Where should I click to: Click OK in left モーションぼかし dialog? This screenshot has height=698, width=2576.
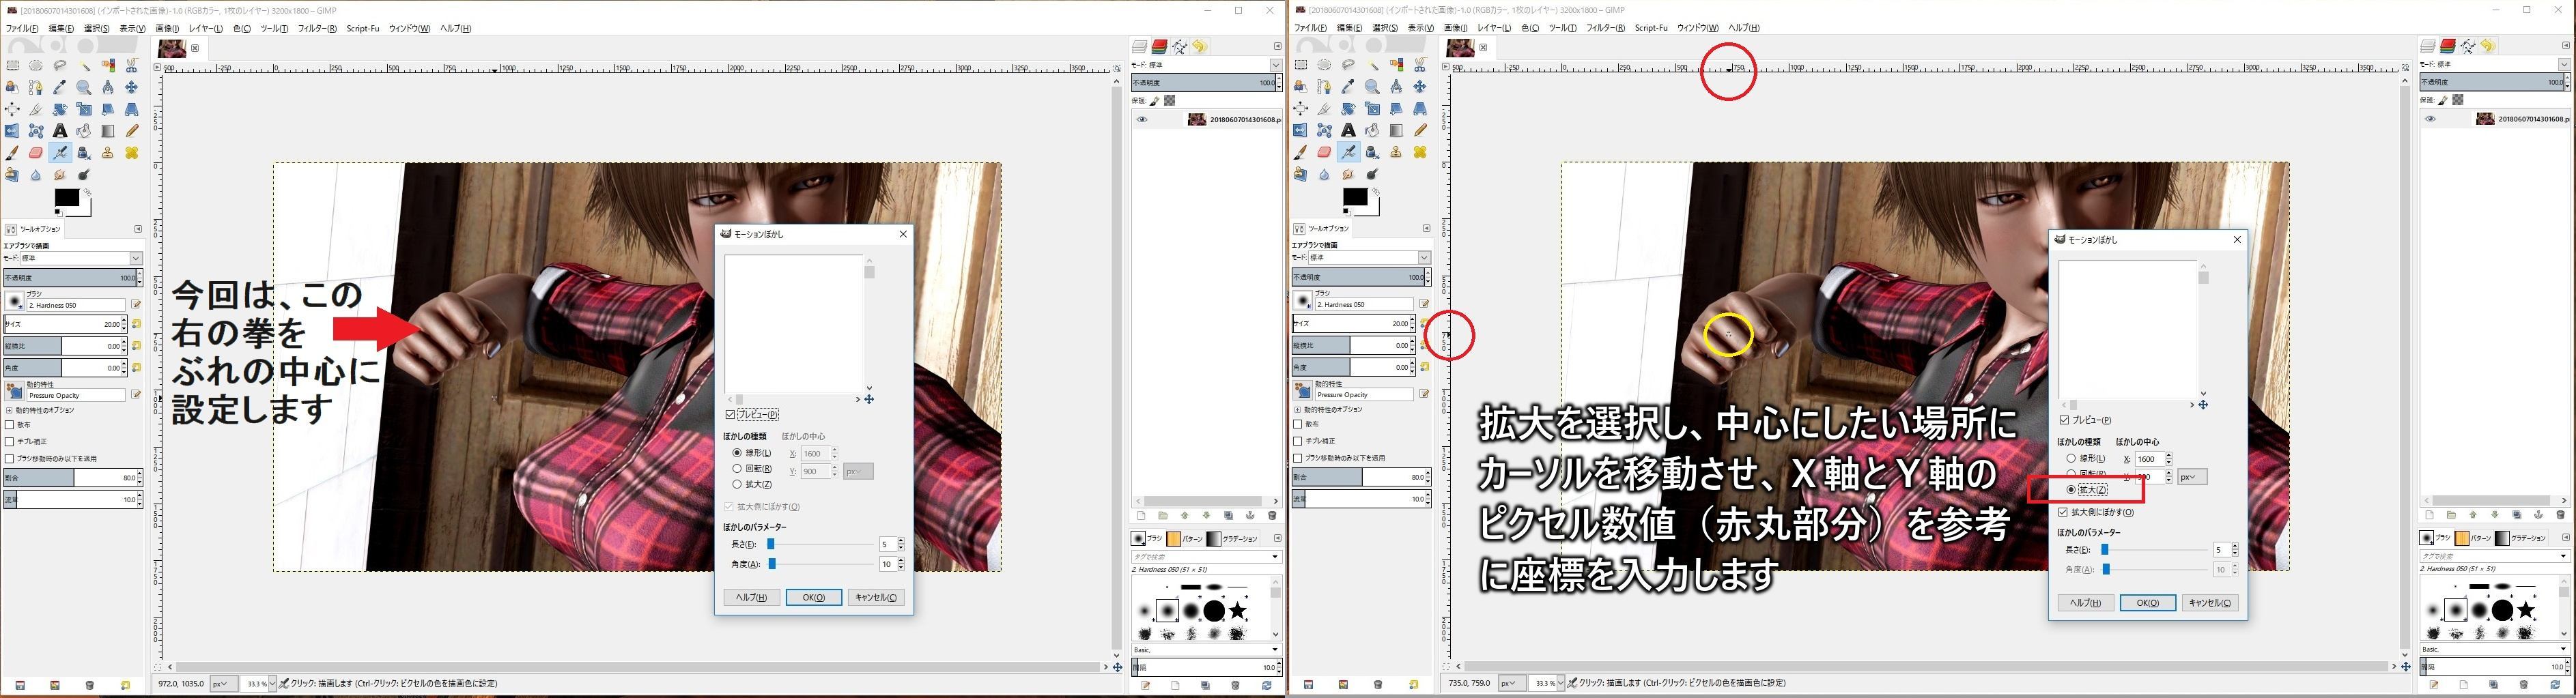pyautogui.click(x=813, y=597)
